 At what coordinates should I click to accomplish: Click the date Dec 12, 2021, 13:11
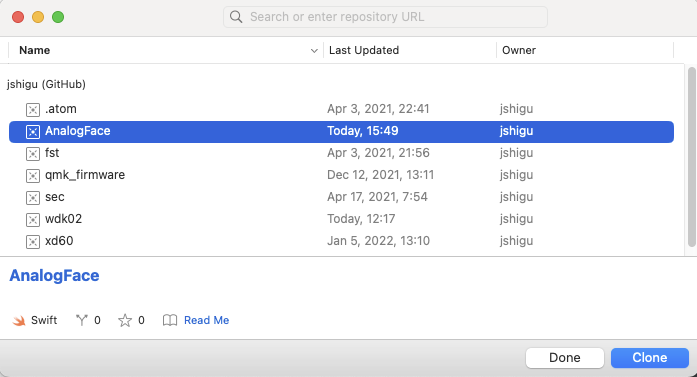click(x=381, y=175)
